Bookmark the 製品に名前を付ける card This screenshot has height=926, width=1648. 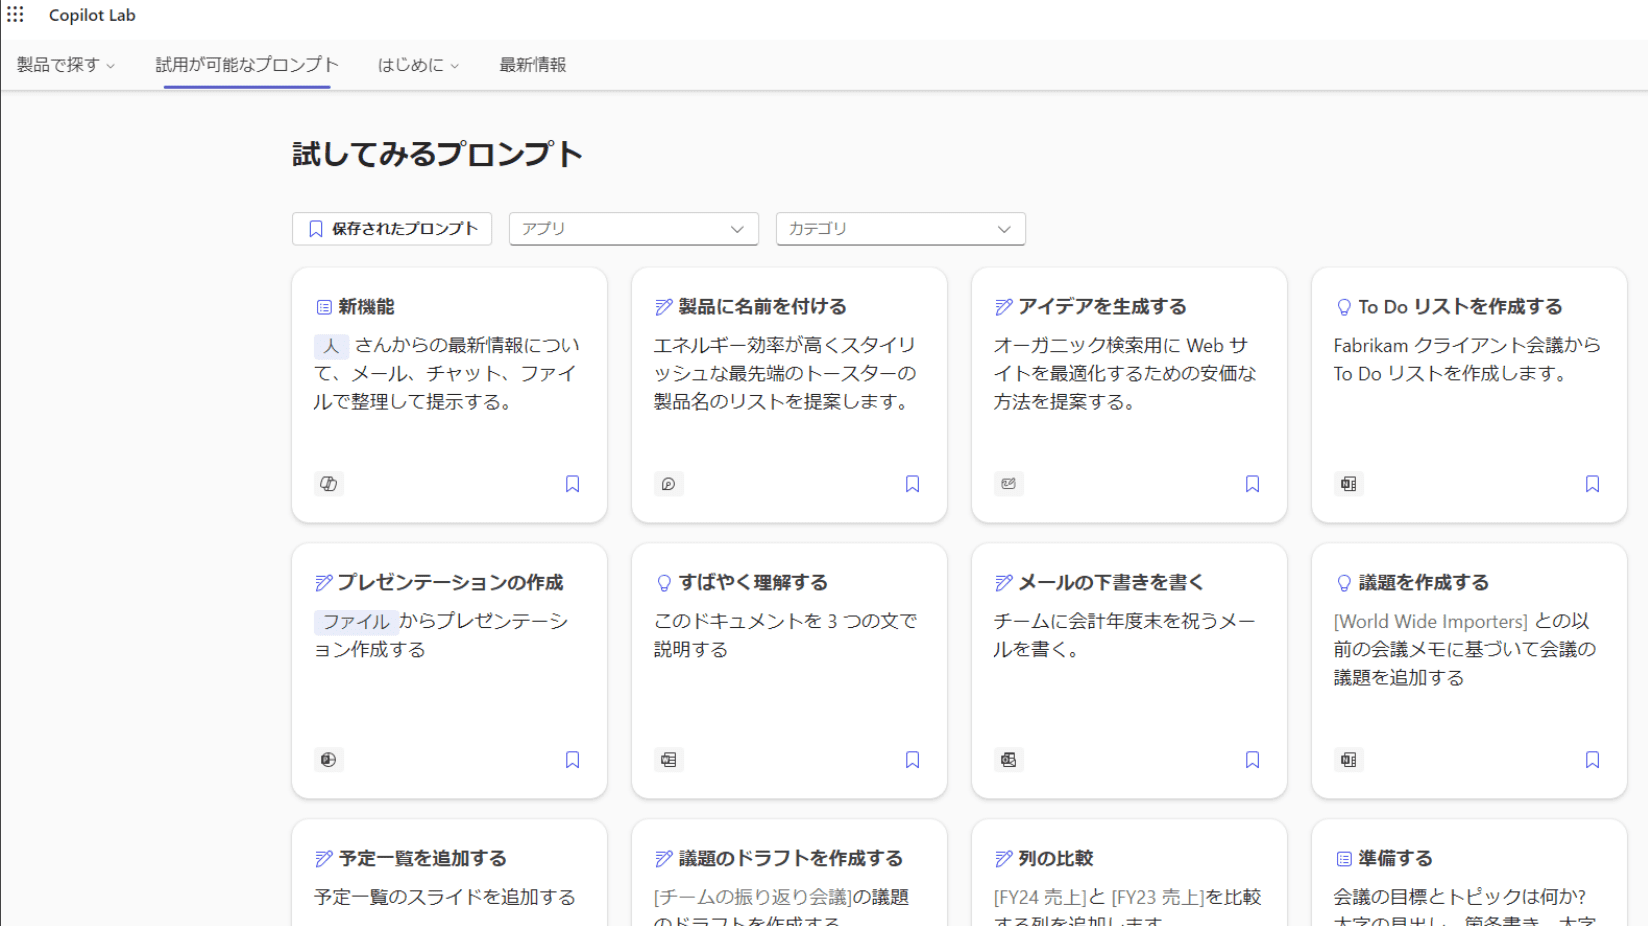(912, 484)
